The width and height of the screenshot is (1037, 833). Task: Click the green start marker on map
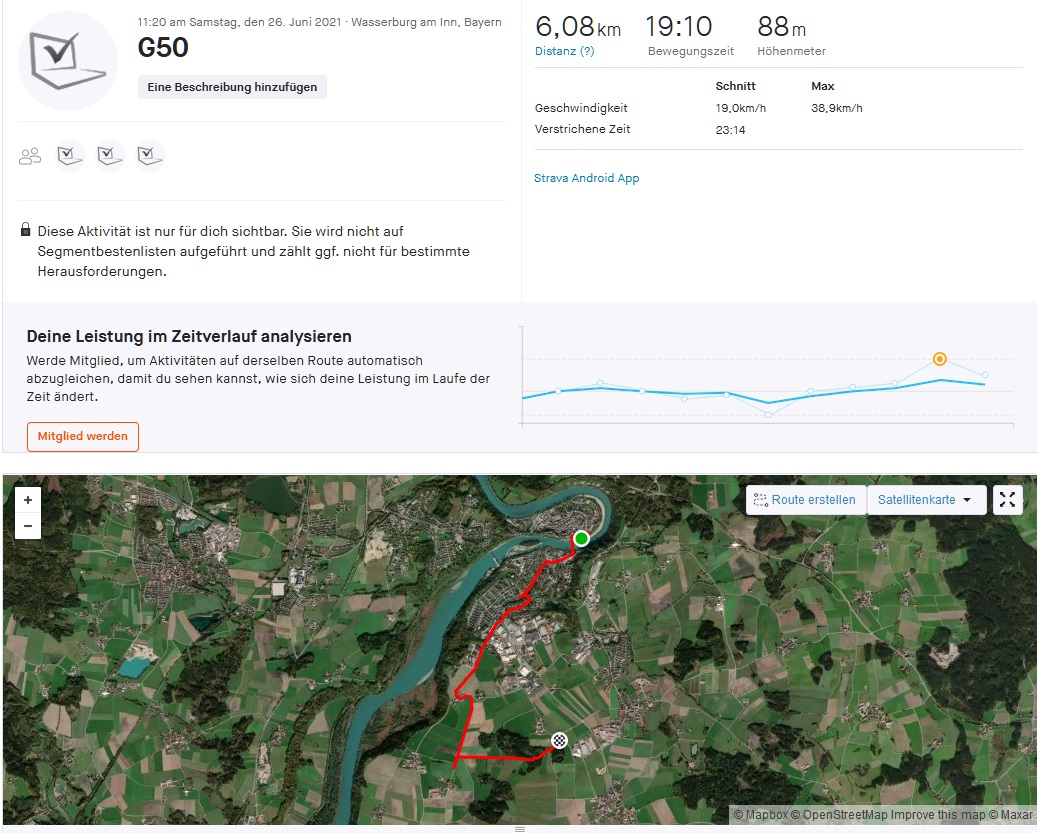click(581, 539)
